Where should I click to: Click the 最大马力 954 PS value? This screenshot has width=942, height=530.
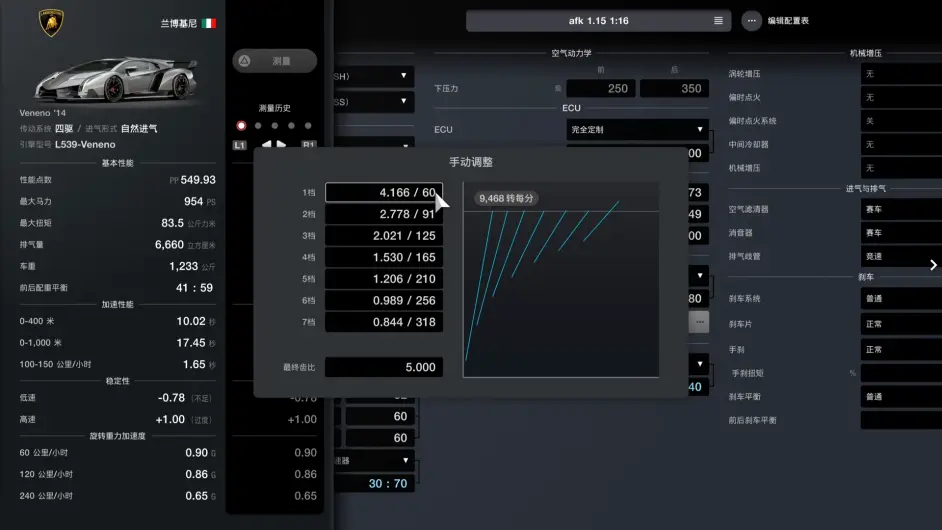pos(199,201)
